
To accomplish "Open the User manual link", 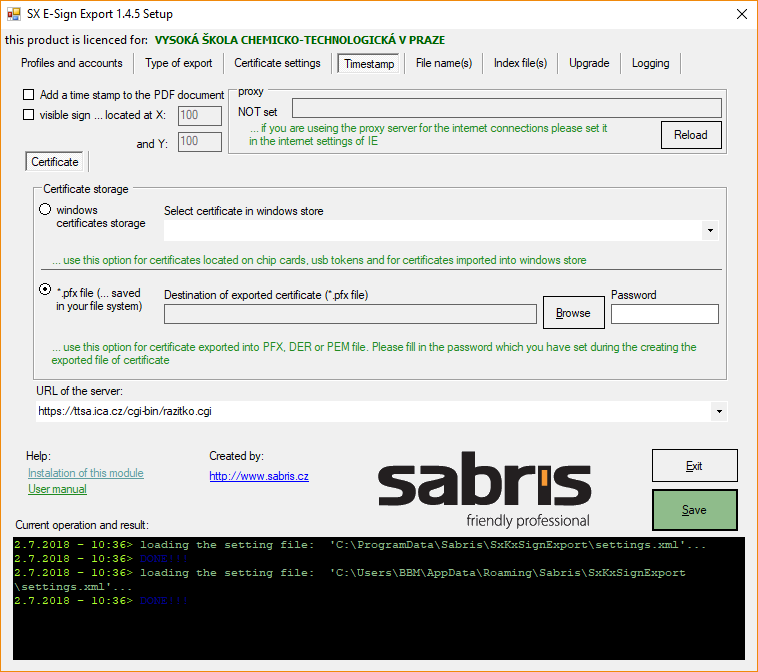I will (x=57, y=489).
